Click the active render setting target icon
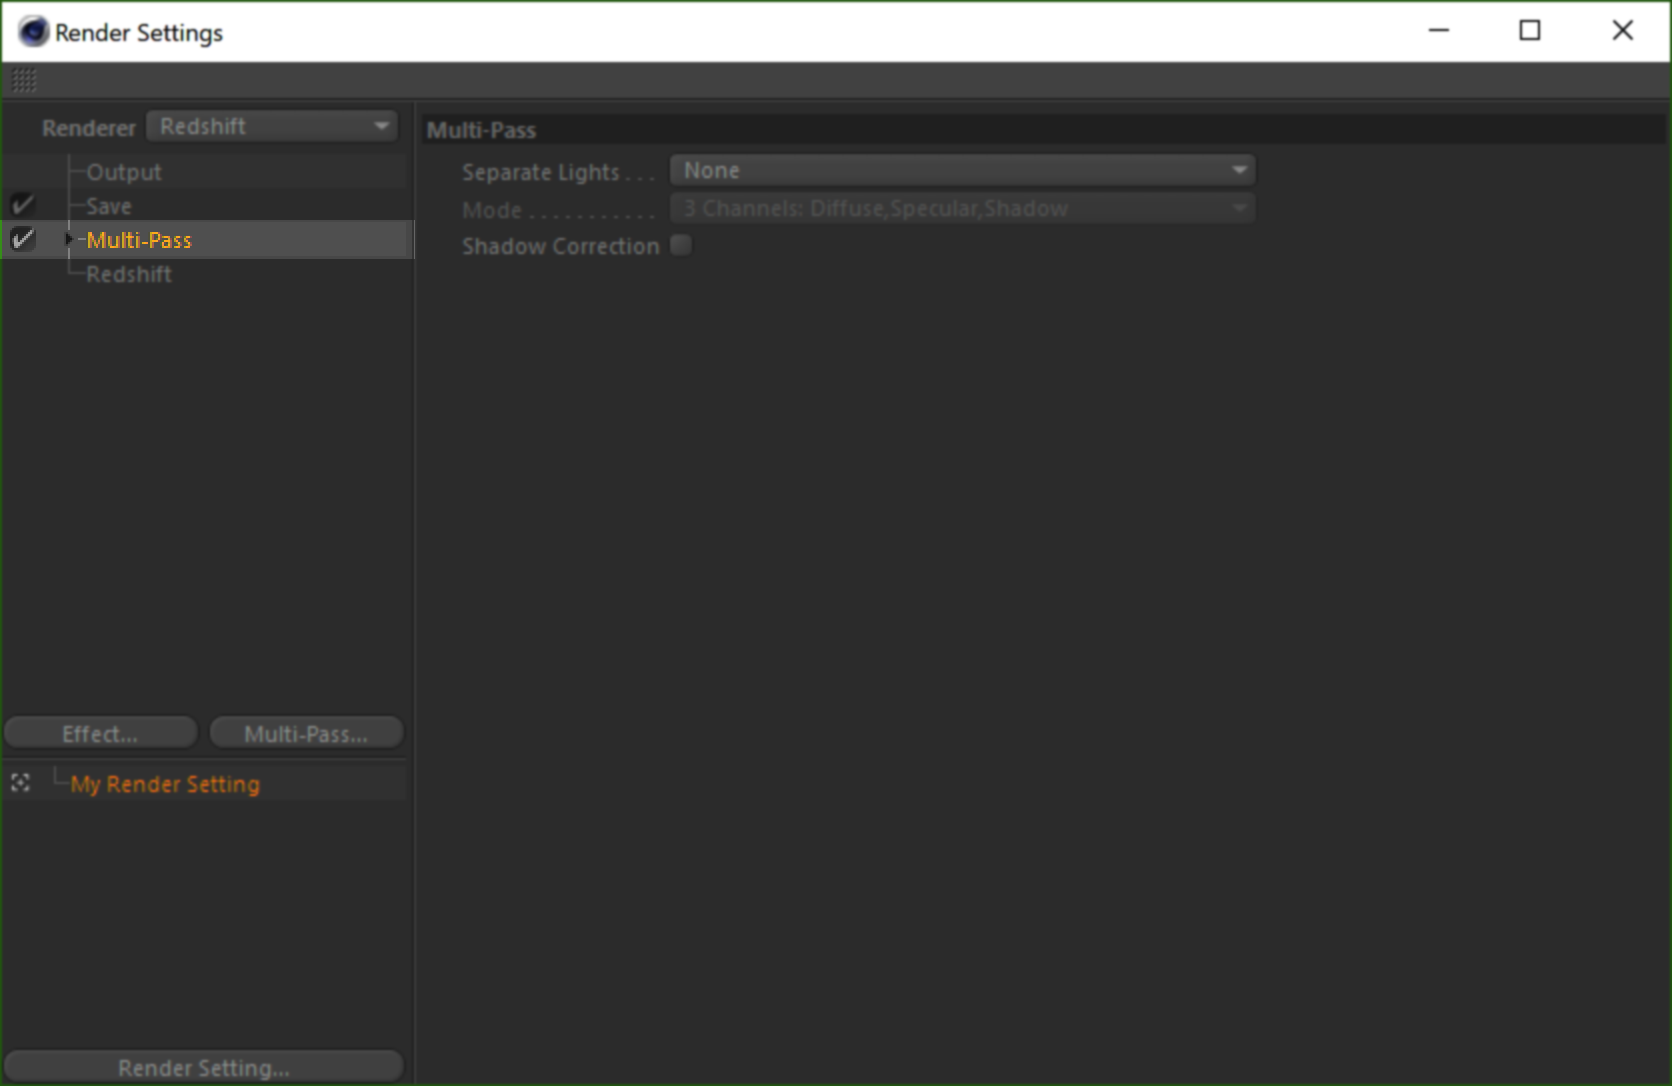 20,783
